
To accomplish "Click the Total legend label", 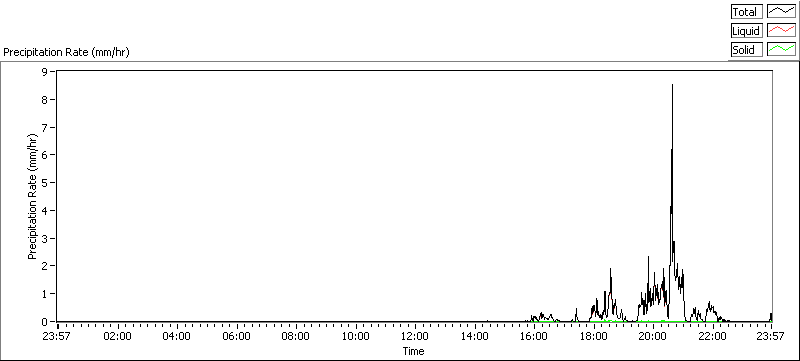I will pos(746,12).
